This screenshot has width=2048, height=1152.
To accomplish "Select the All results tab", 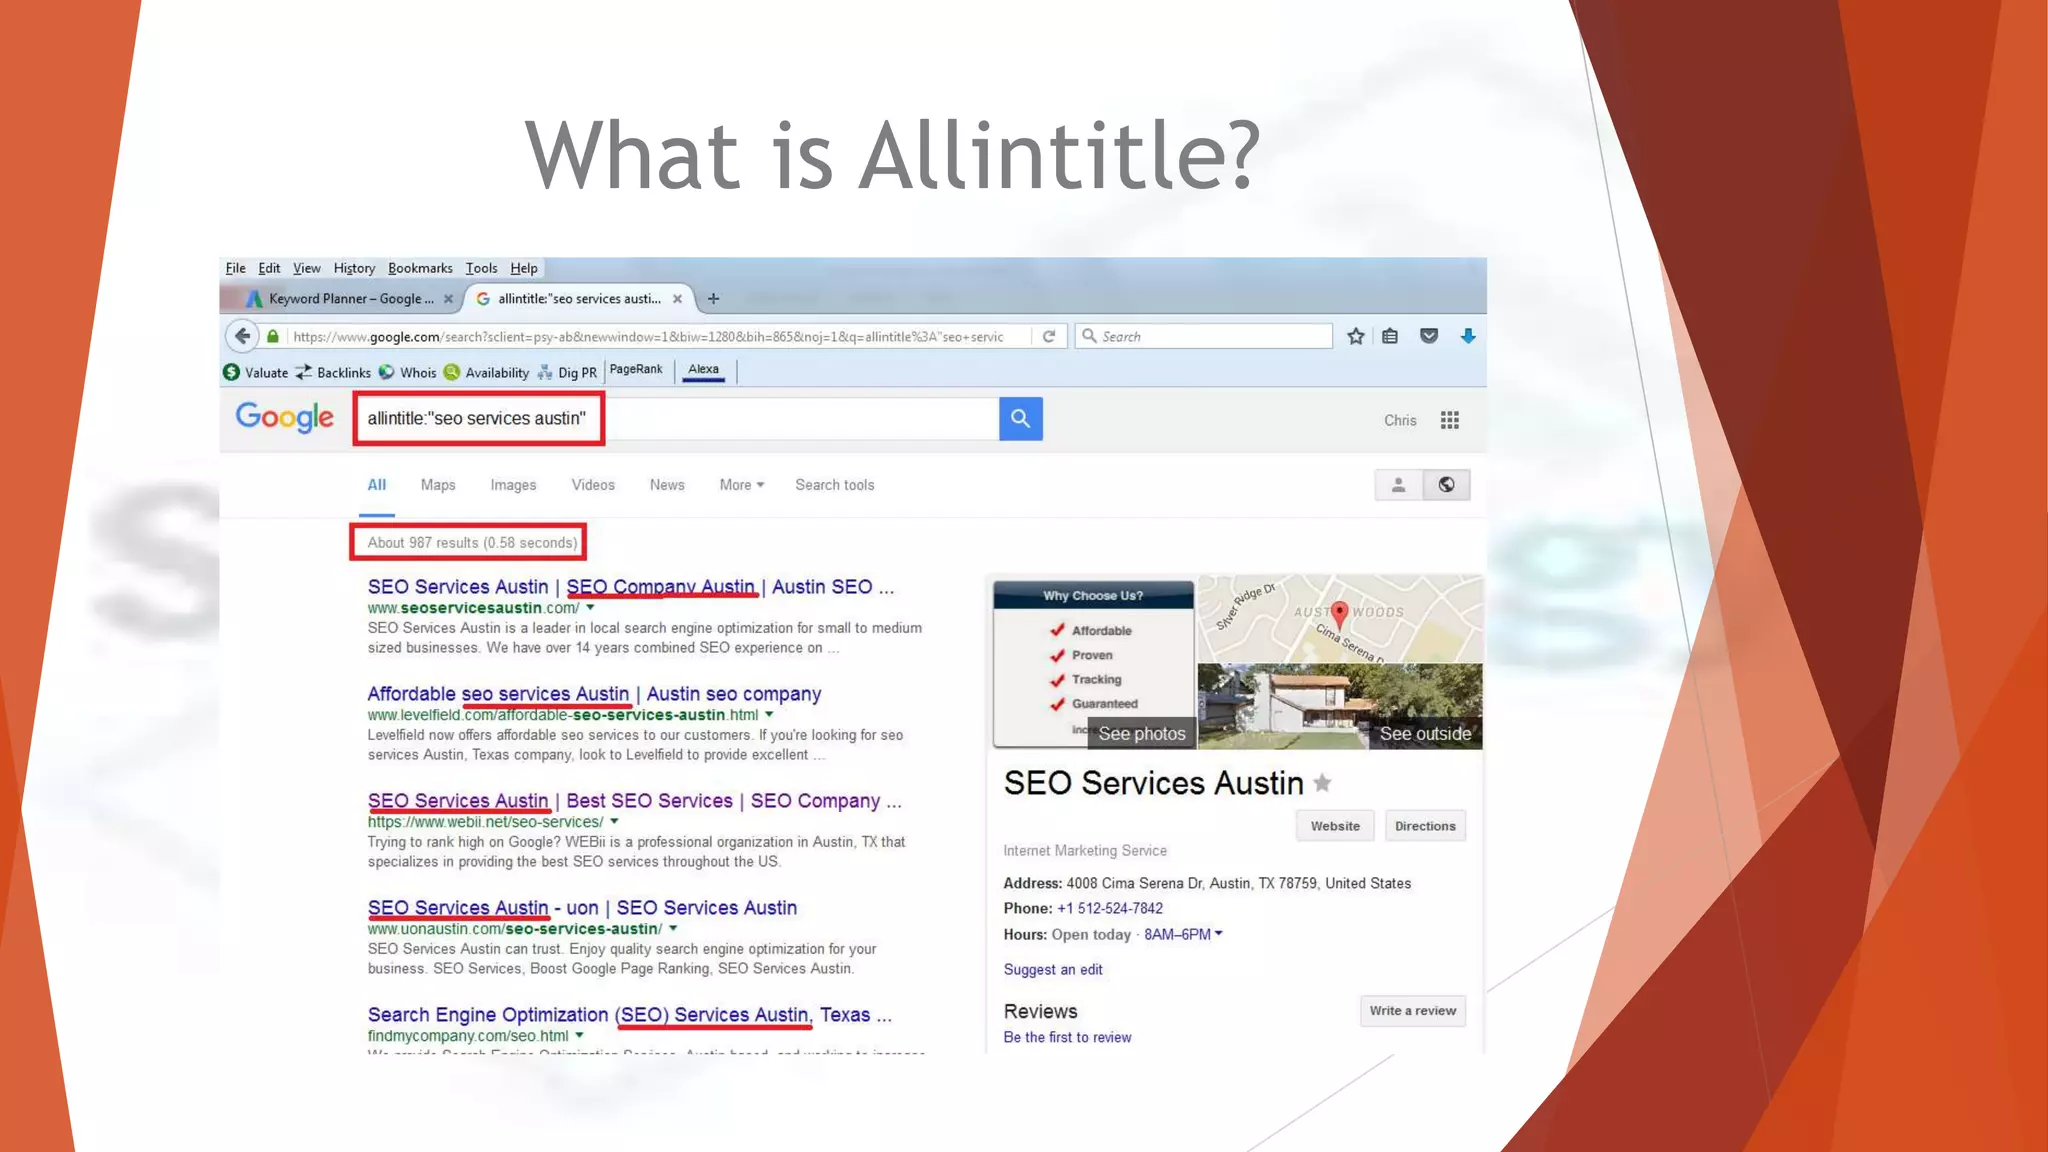I will tap(376, 485).
